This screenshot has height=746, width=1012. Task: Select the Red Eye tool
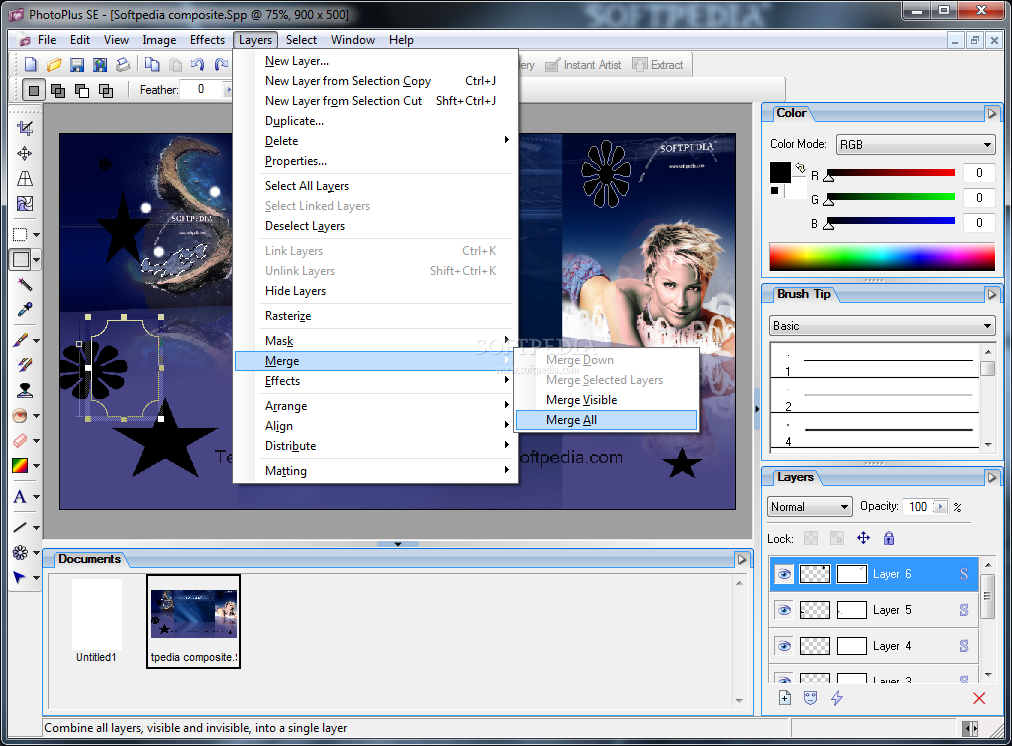coord(21,416)
